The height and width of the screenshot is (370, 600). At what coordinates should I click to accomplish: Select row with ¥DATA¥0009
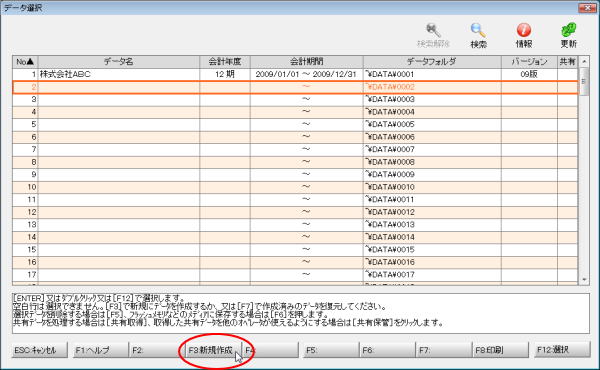tap(295, 174)
